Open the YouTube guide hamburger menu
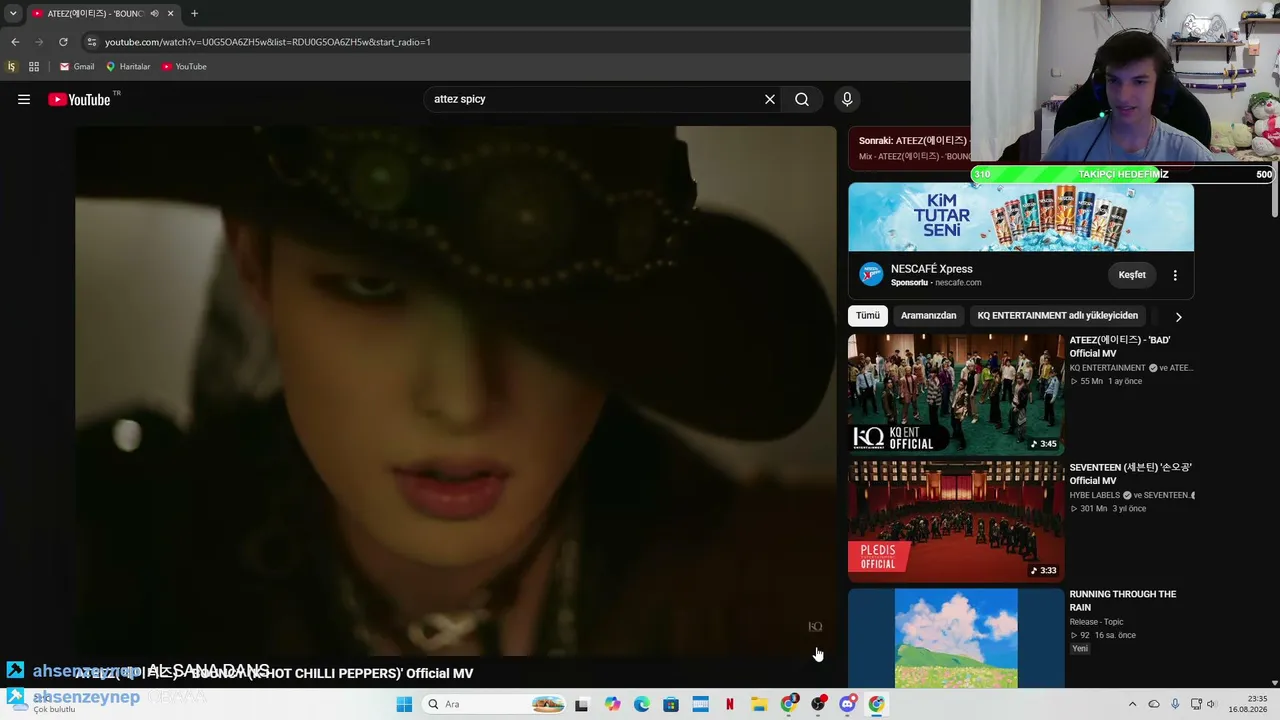The height and width of the screenshot is (720, 1280). coord(24,99)
